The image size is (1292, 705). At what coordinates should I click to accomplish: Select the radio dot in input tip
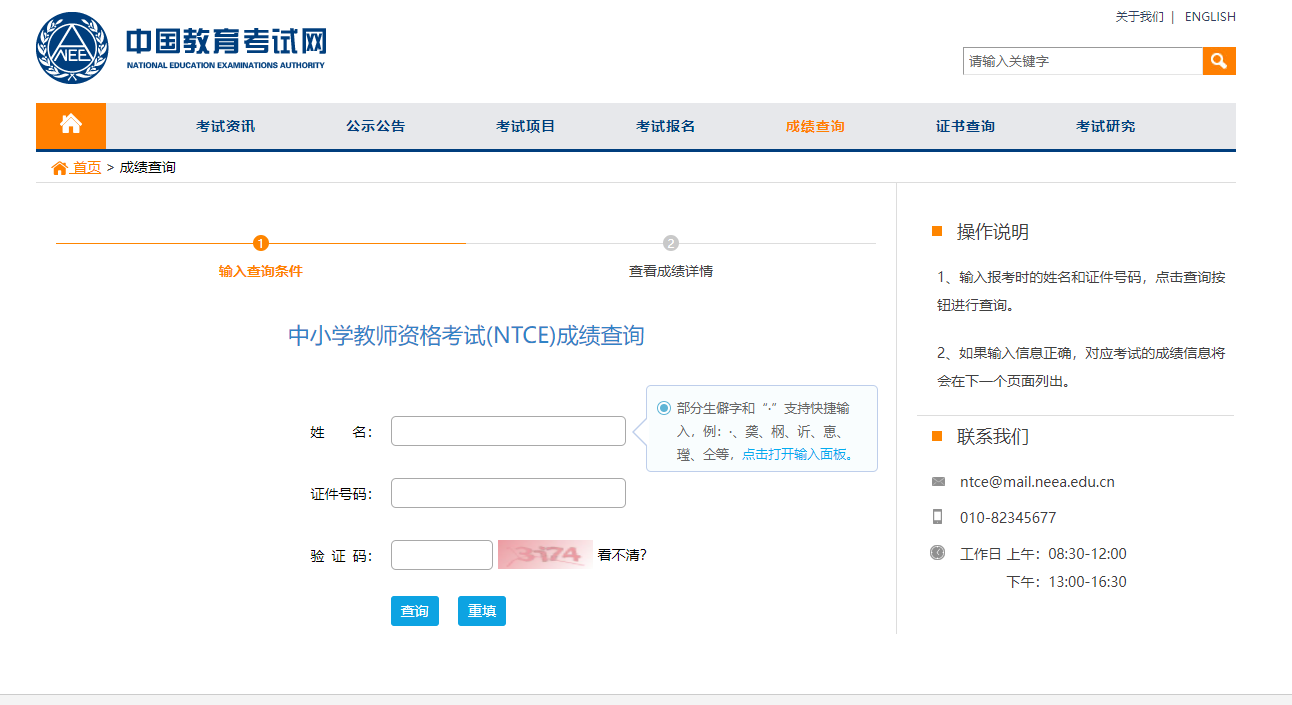coord(664,408)
